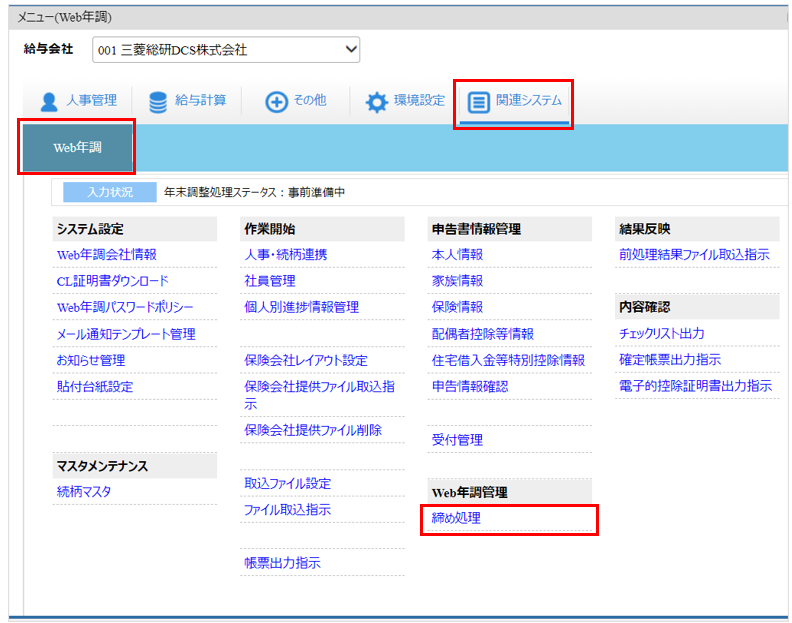
Task: Click the list icon beside 関連システム
Action: point(478,102)
